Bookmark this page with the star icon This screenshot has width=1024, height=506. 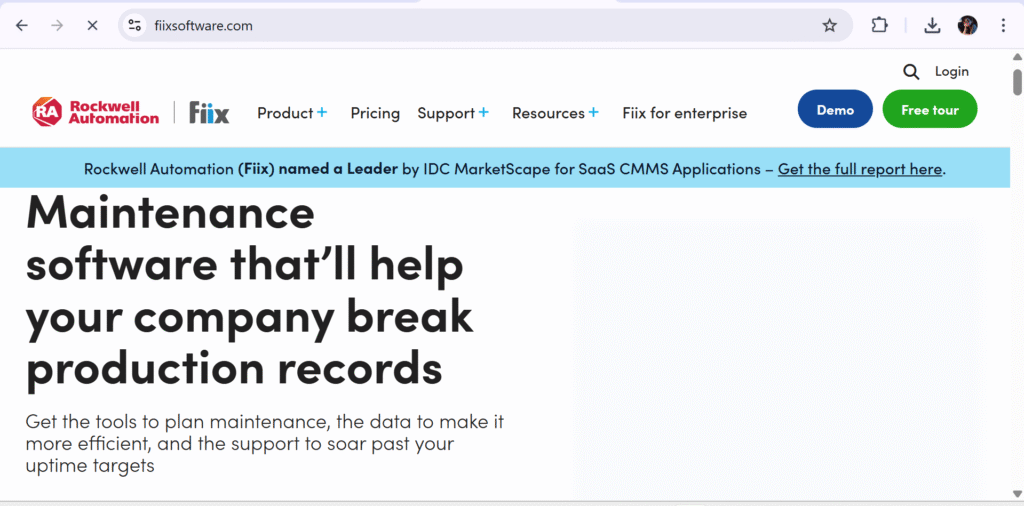829,25
